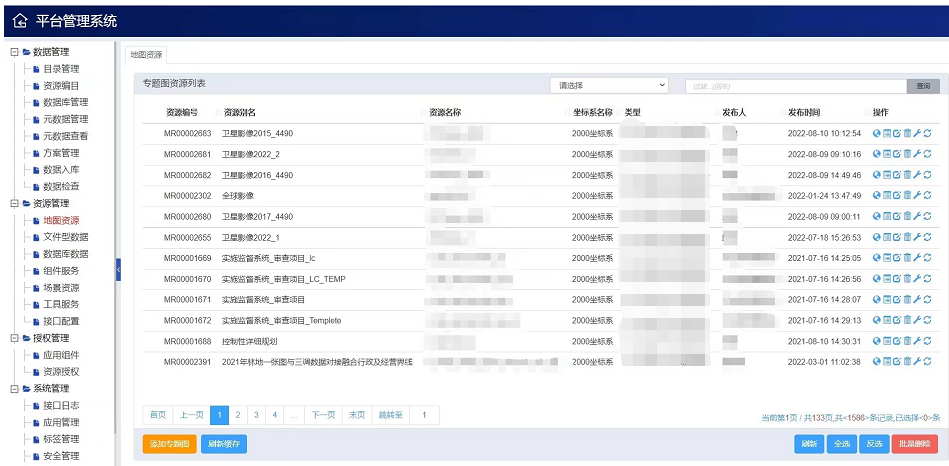
Task: Click the 批量删除 button
Action: coord(915,444)
